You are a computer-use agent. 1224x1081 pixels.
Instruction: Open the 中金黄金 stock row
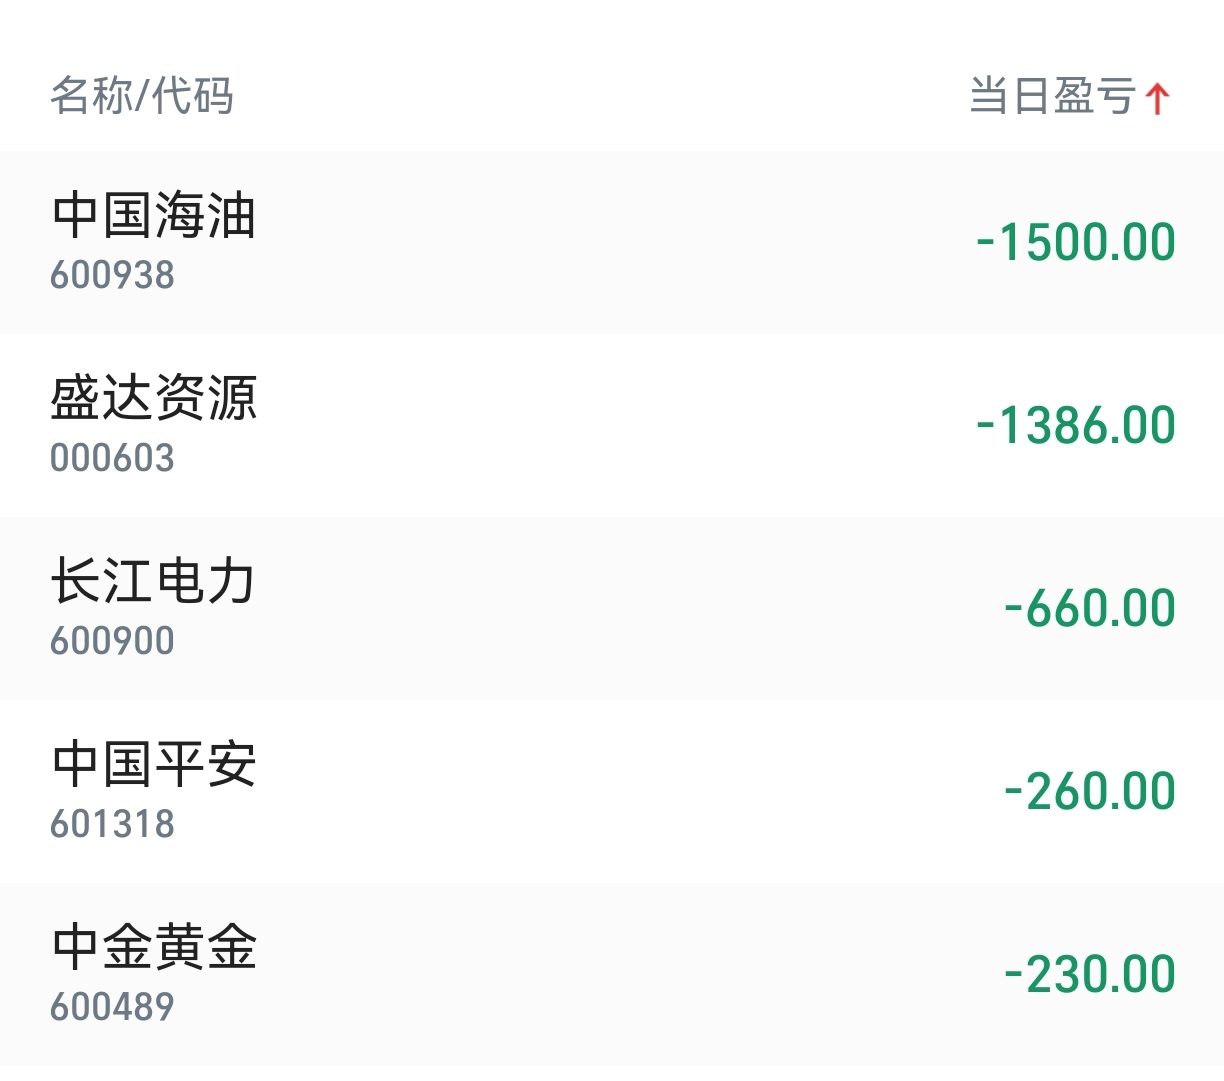pos(612,974)
